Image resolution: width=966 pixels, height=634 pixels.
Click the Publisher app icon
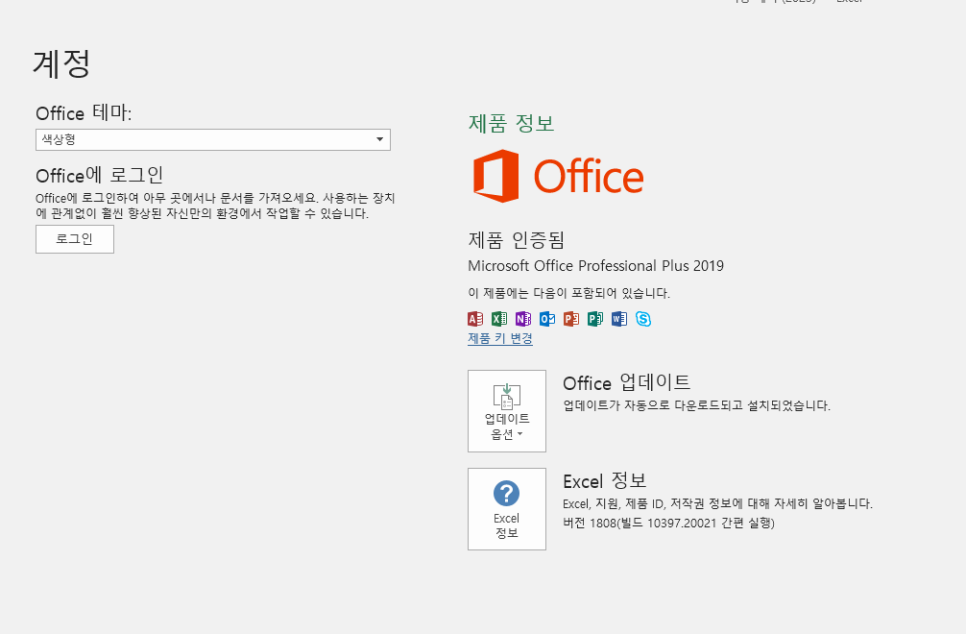(595, 319)
